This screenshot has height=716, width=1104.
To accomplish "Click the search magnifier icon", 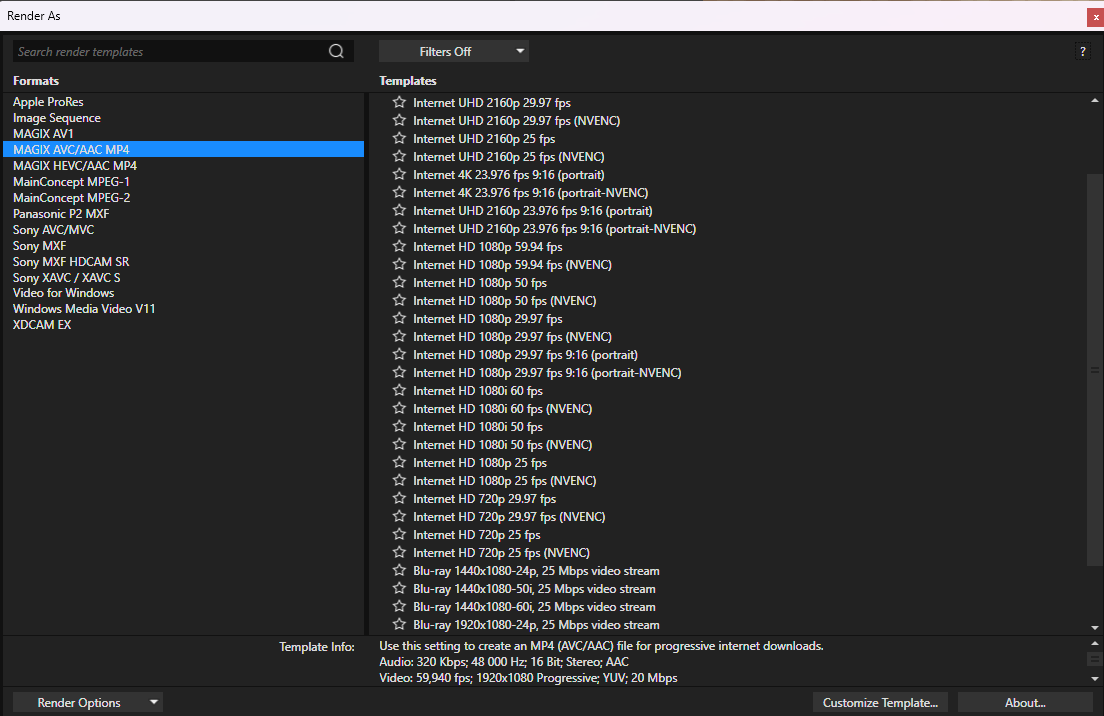I will [337, 51].
